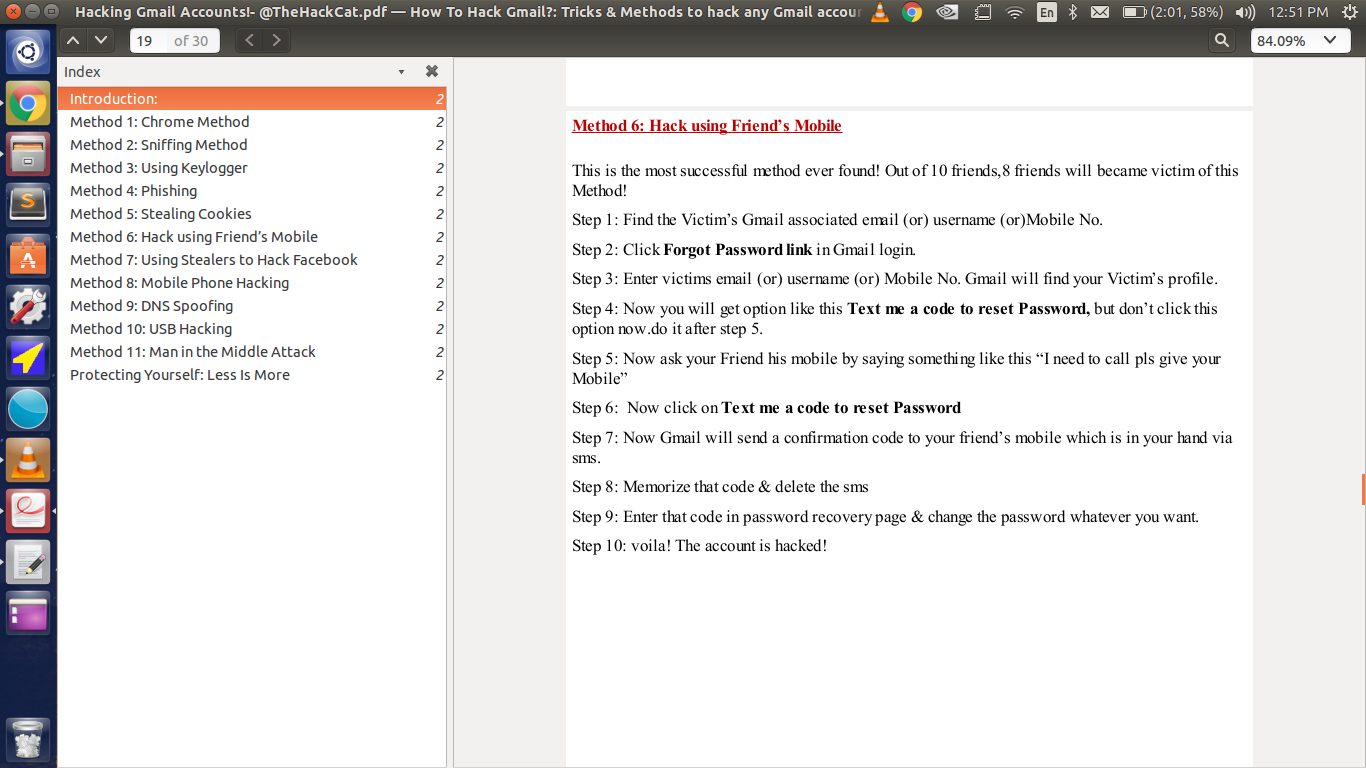
Task: Open Ubuntu Software Center from the launcher
Action: (x=28, y=256)
